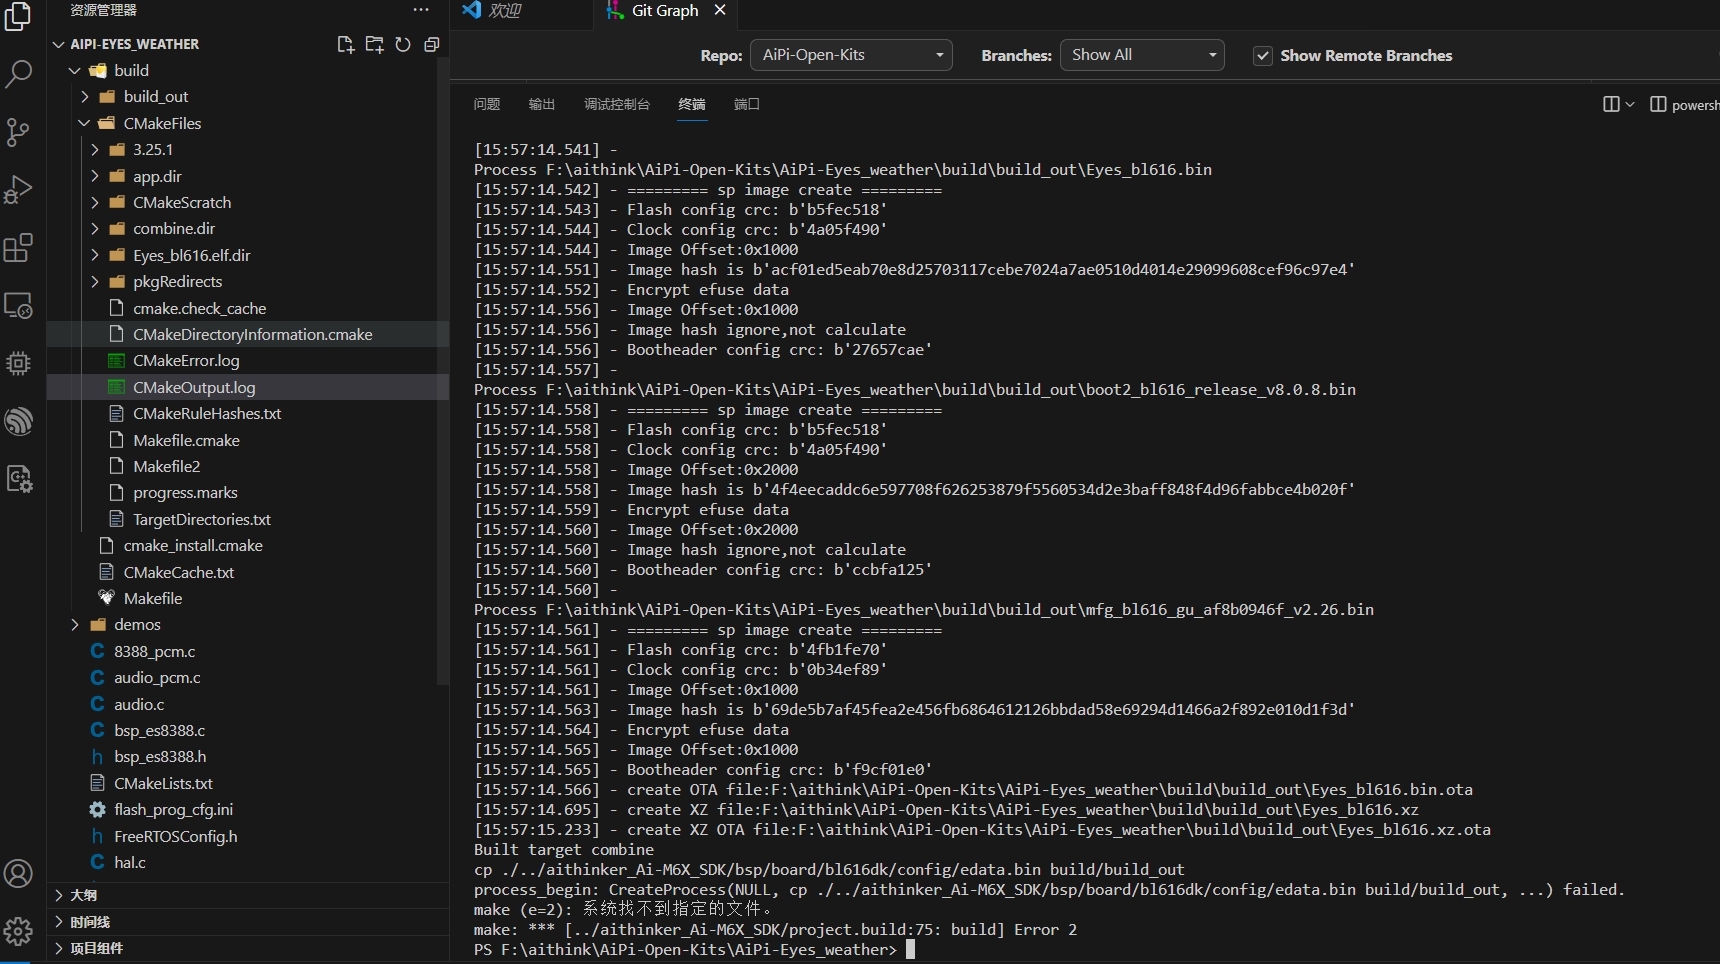Open Makefile.cmake file
The height and width of the screenshot is (964, 1720).
186,440
